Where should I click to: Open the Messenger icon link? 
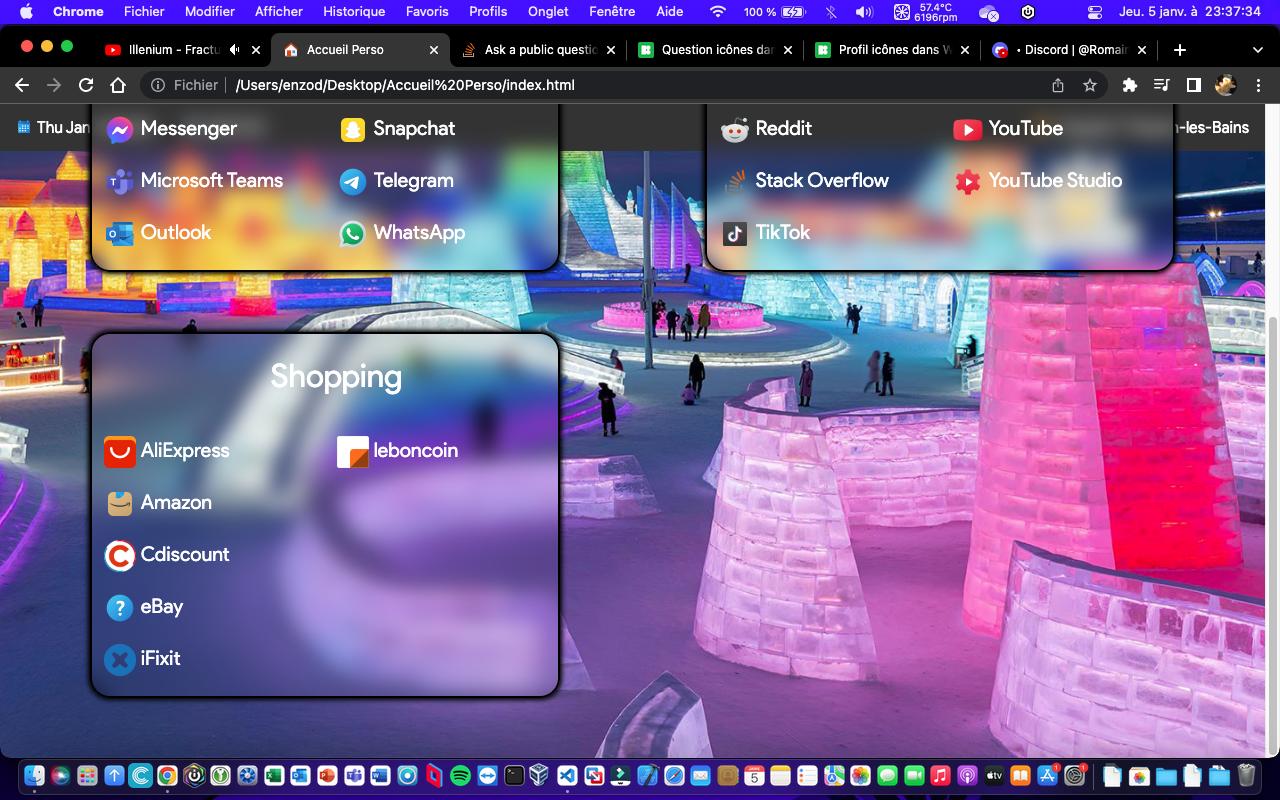[x=120, y=129]
